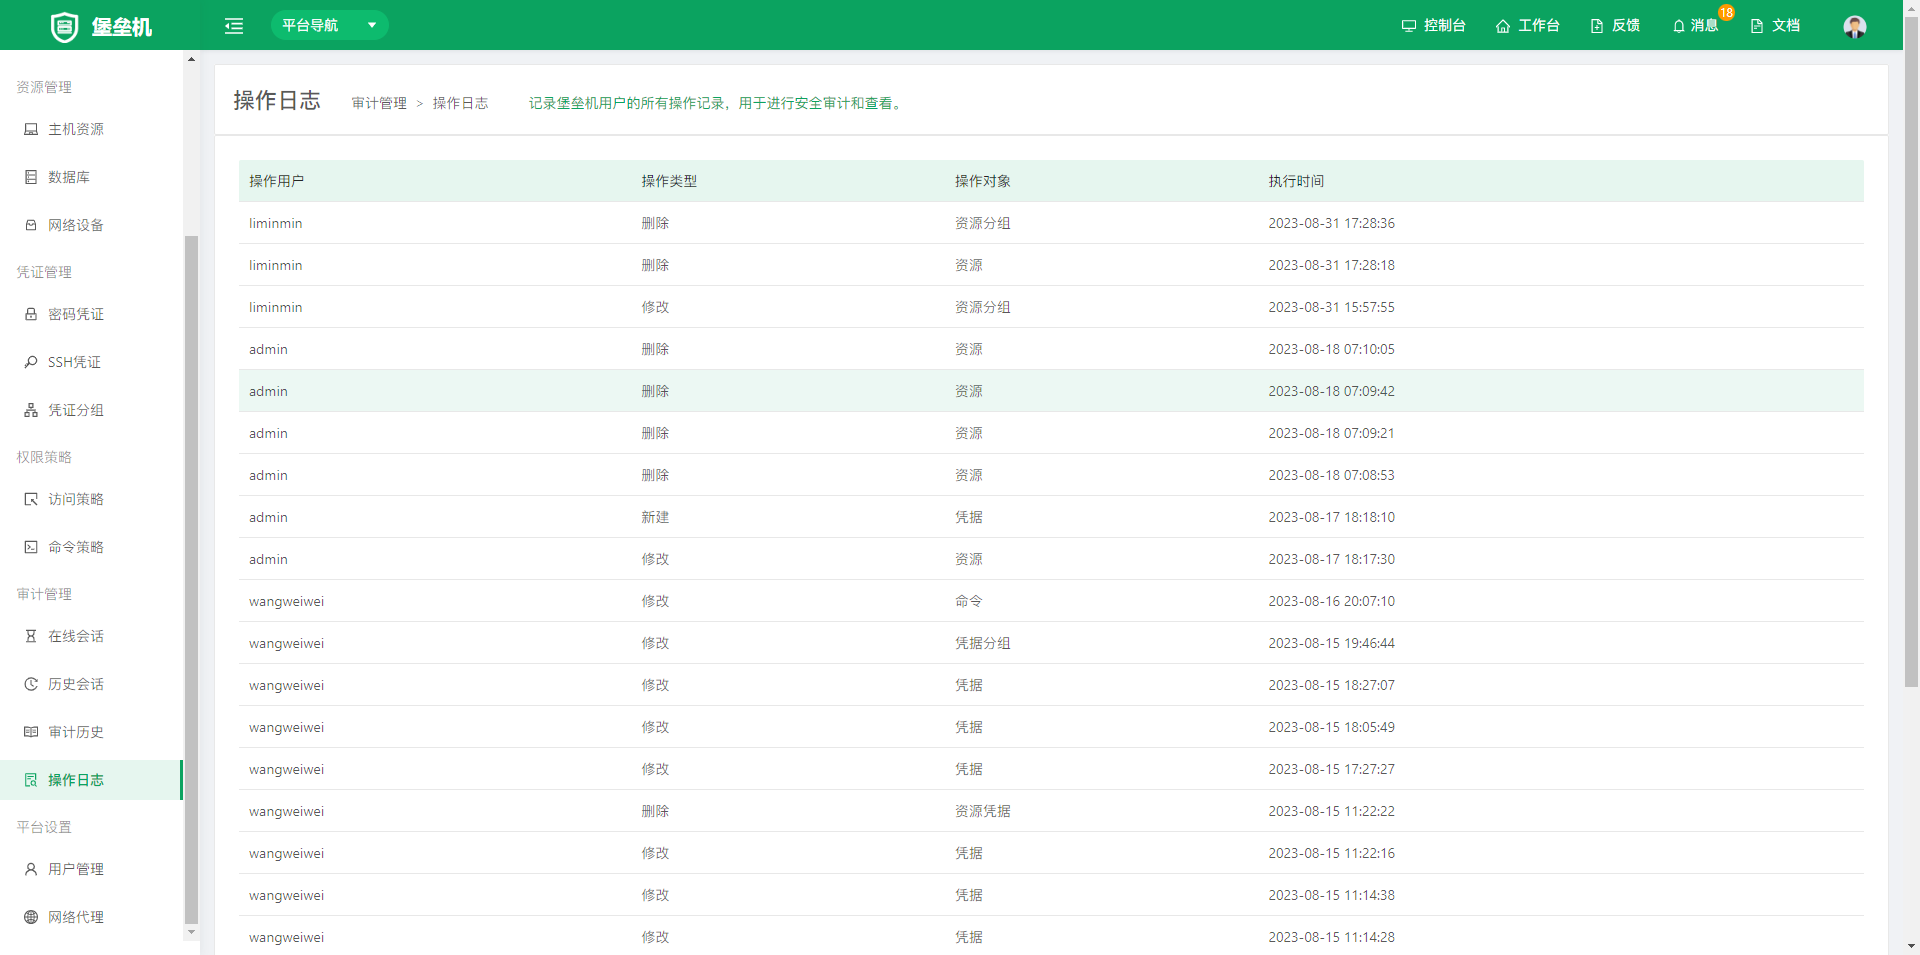Image resolution: width=1920 pixels, height=955 pixels.
Task: Select the highlighted admin row at 07:09:42
Action: click(1051, 391)
